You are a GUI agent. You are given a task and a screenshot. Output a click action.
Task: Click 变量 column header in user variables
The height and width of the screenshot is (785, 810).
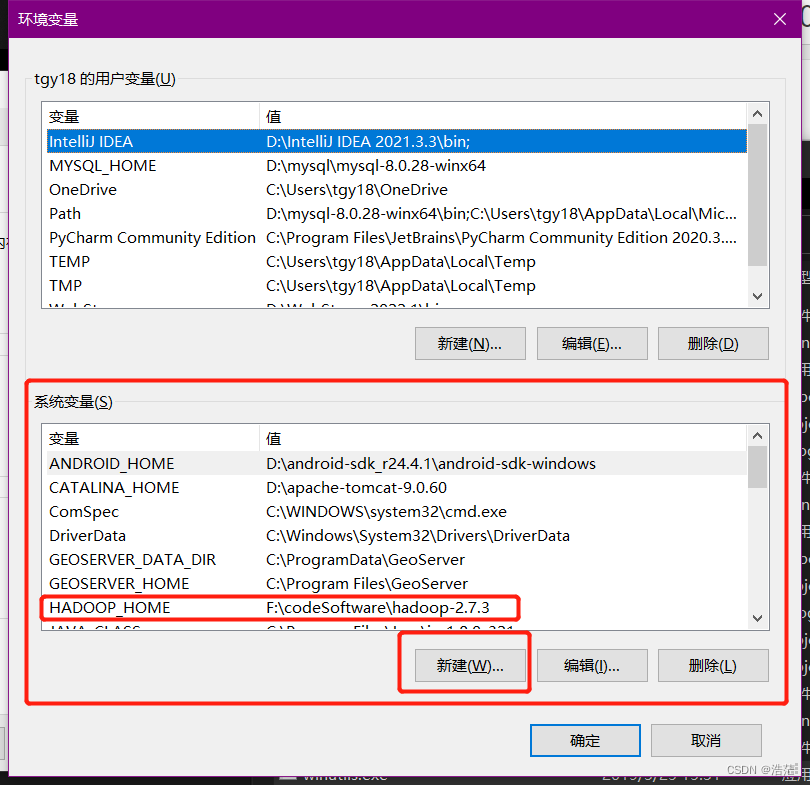coord(152,117)
